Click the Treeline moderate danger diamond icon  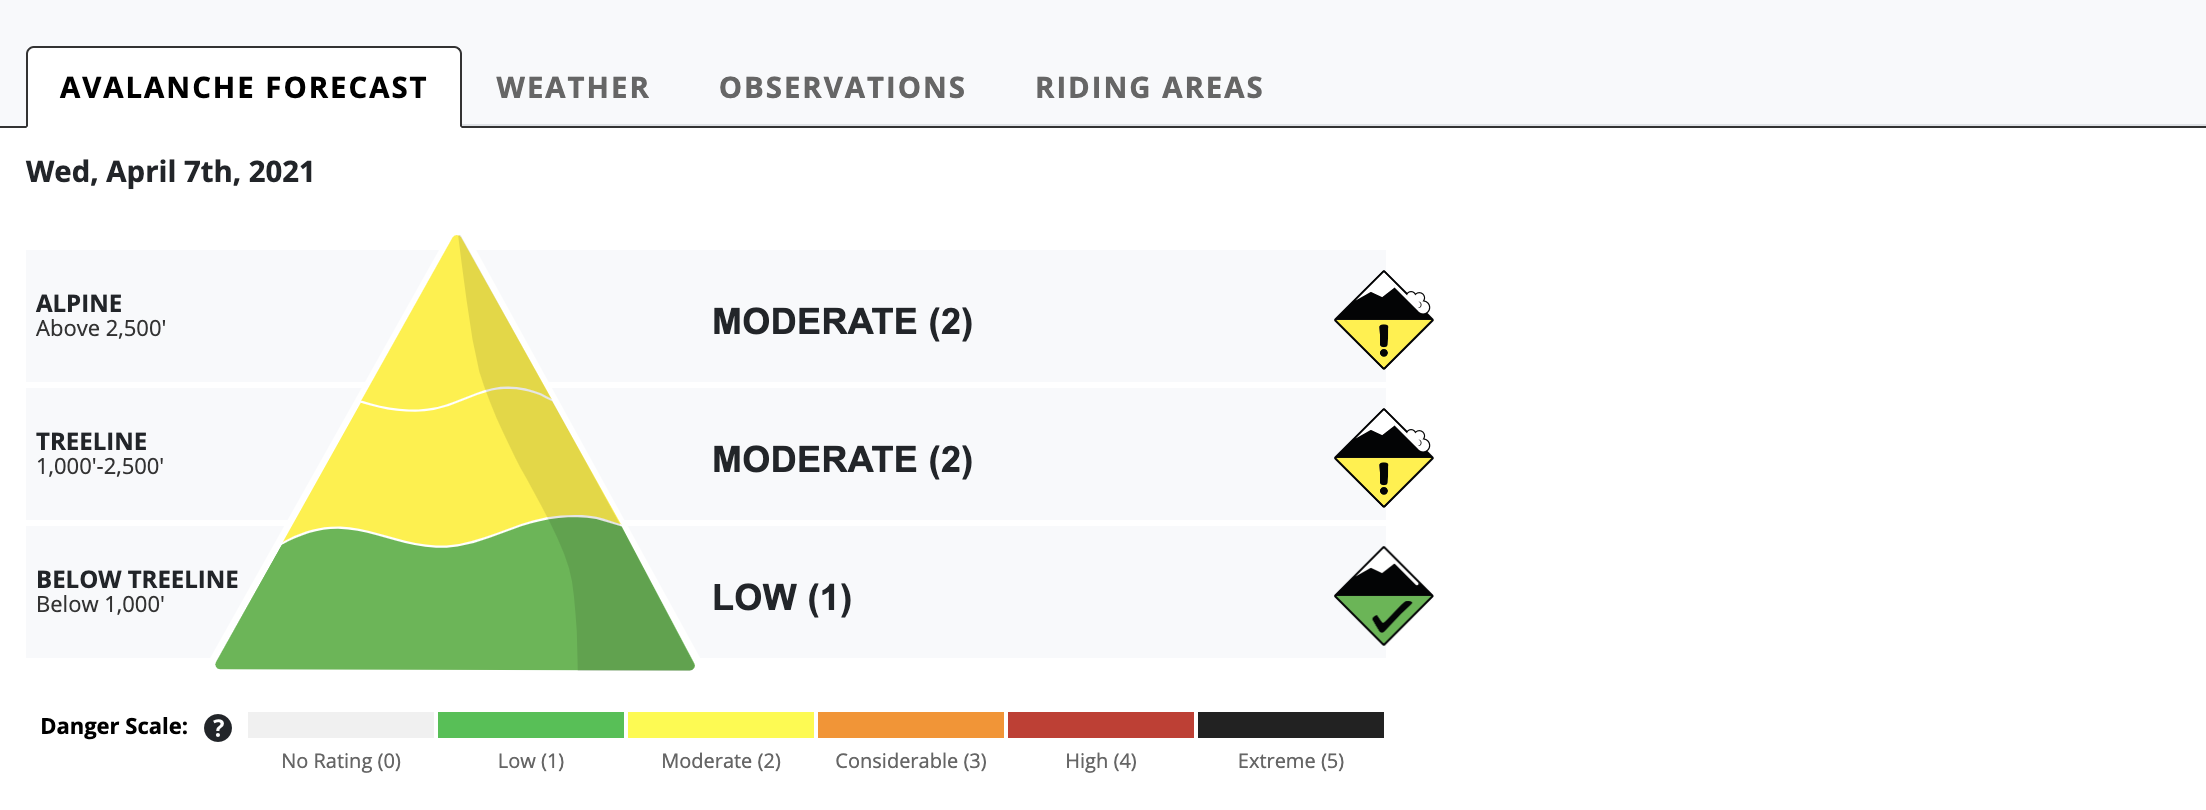click(1384, 458)
